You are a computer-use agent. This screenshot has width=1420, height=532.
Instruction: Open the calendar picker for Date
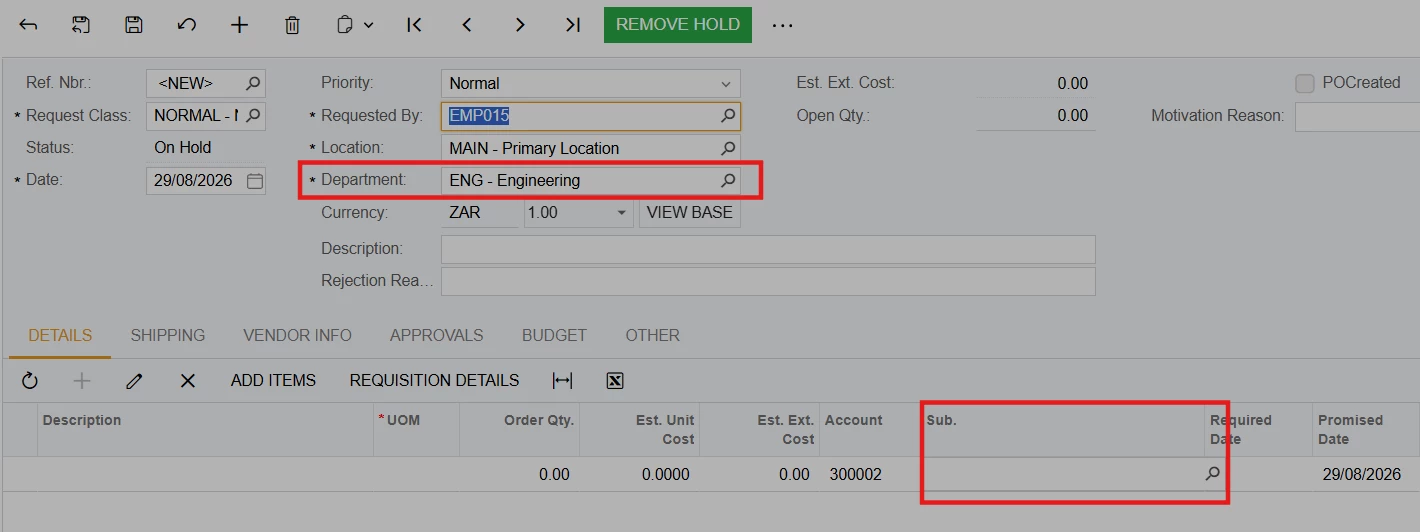tap(254, 181)
